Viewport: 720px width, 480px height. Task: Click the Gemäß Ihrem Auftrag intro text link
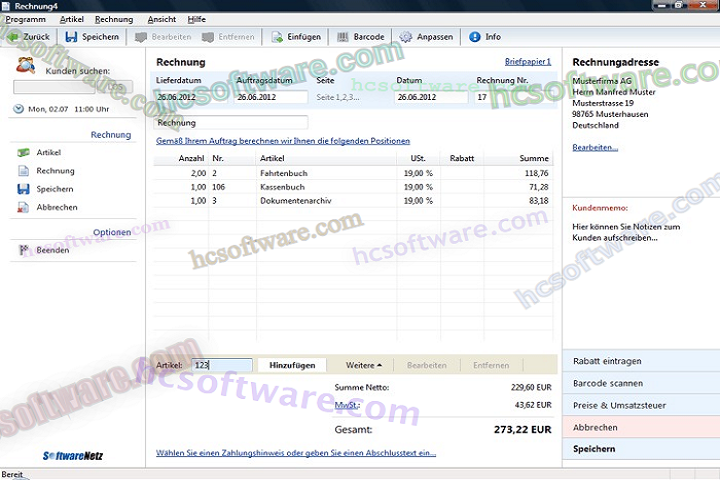tap(283, 141)
